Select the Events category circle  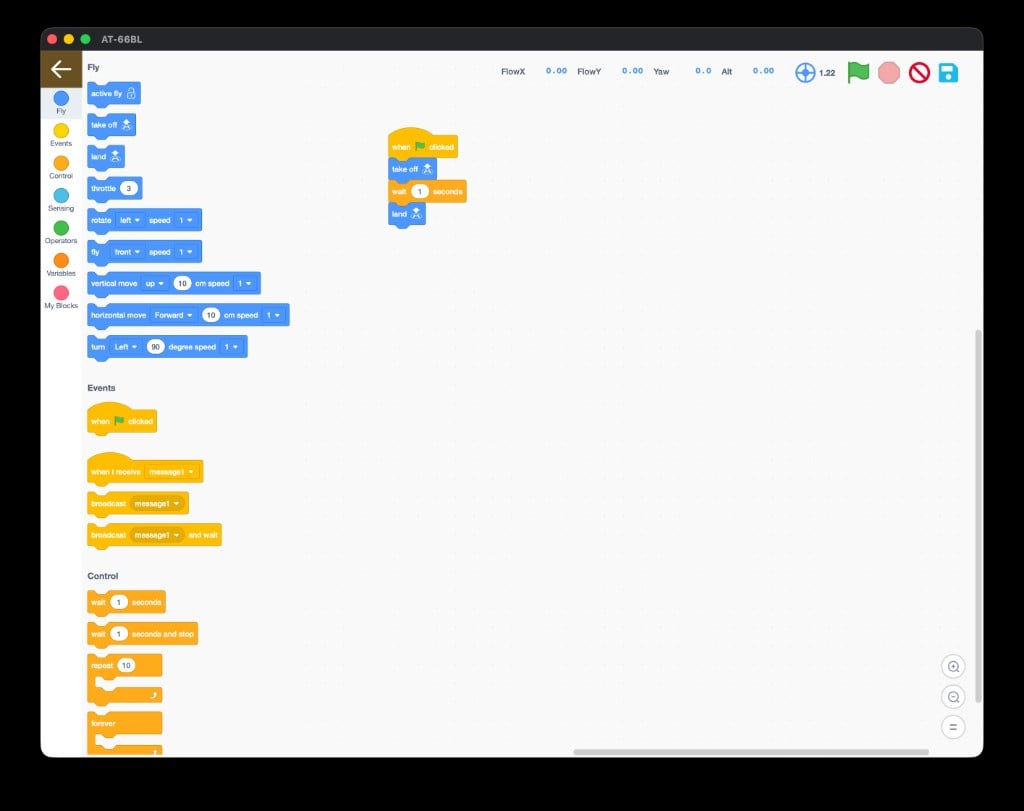61,131
